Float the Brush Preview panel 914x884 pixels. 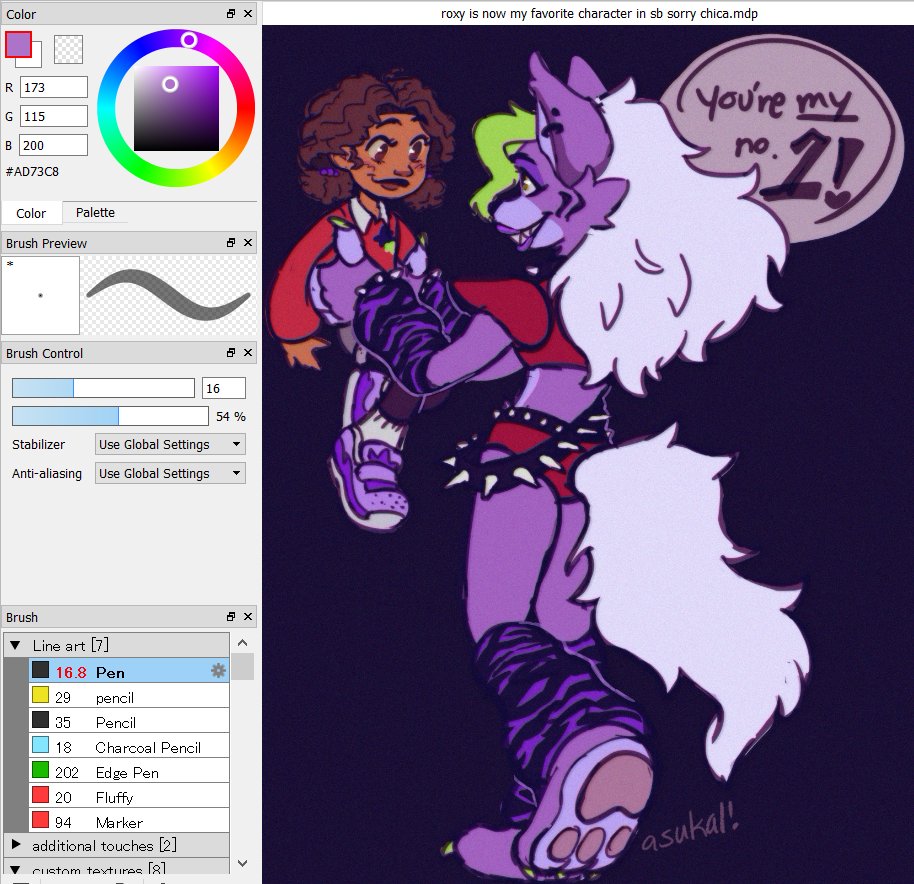(231, 242)
